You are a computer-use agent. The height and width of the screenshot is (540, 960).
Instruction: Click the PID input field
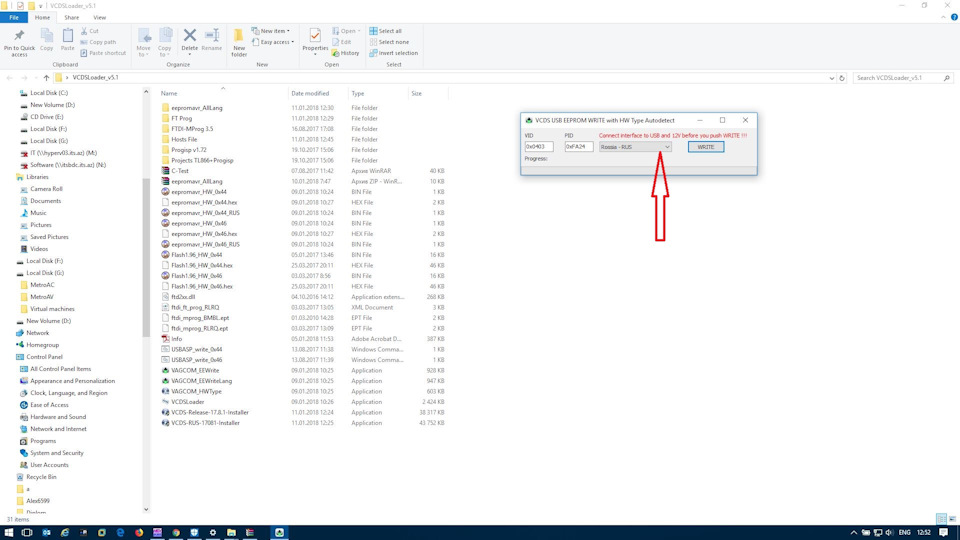(x=579, y=147)
